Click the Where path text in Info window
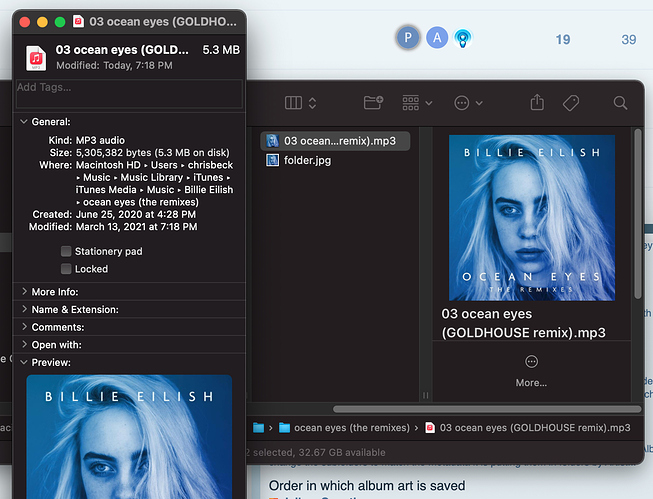The height and width of the screenshot is (499, 653). 155,183
